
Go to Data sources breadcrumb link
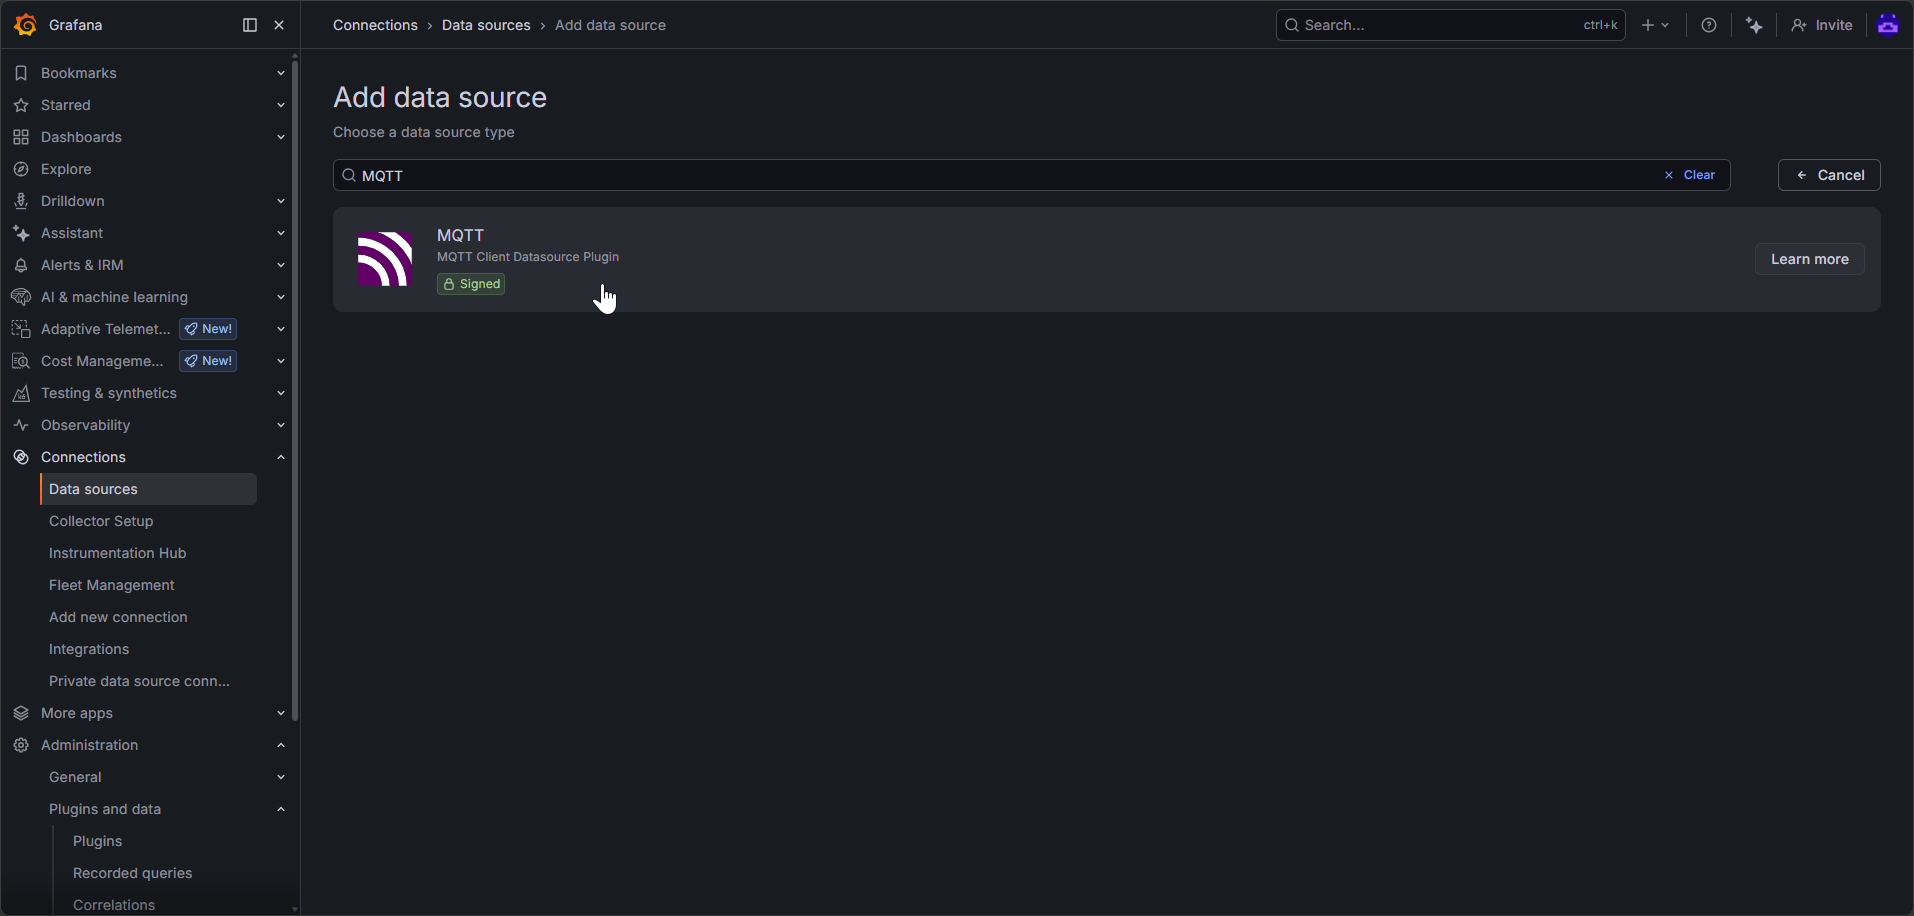[486, 25]
